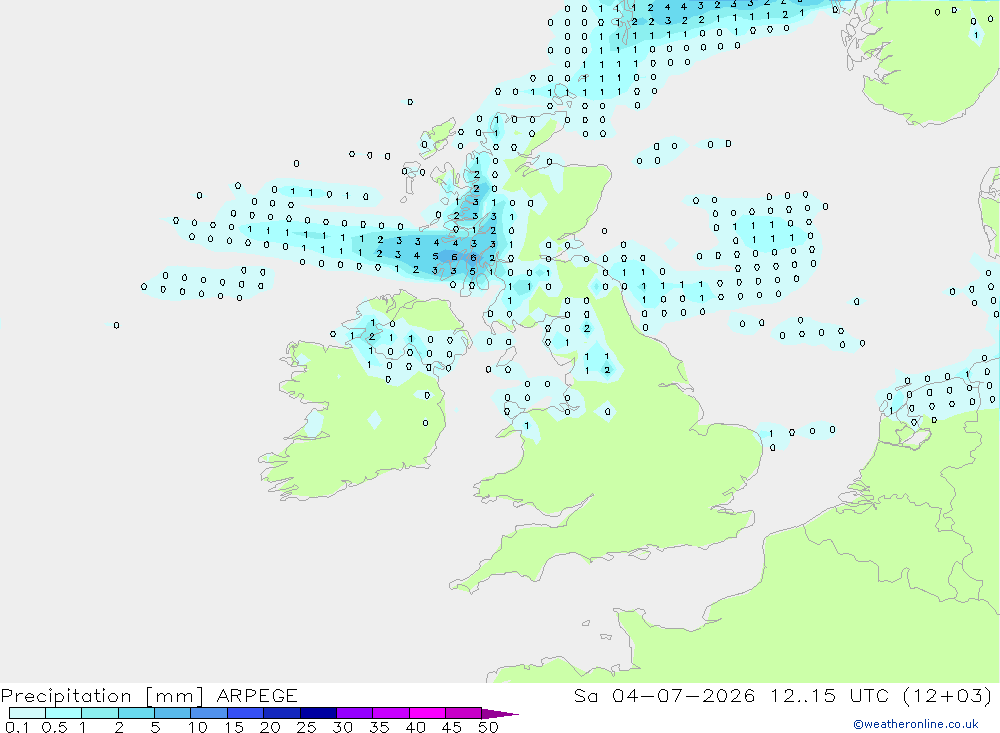Pick the 1–2 mm legend swatch
The height and width of the screenshot is (733, 1000).
pyautogui.click(x=100, y=713)
